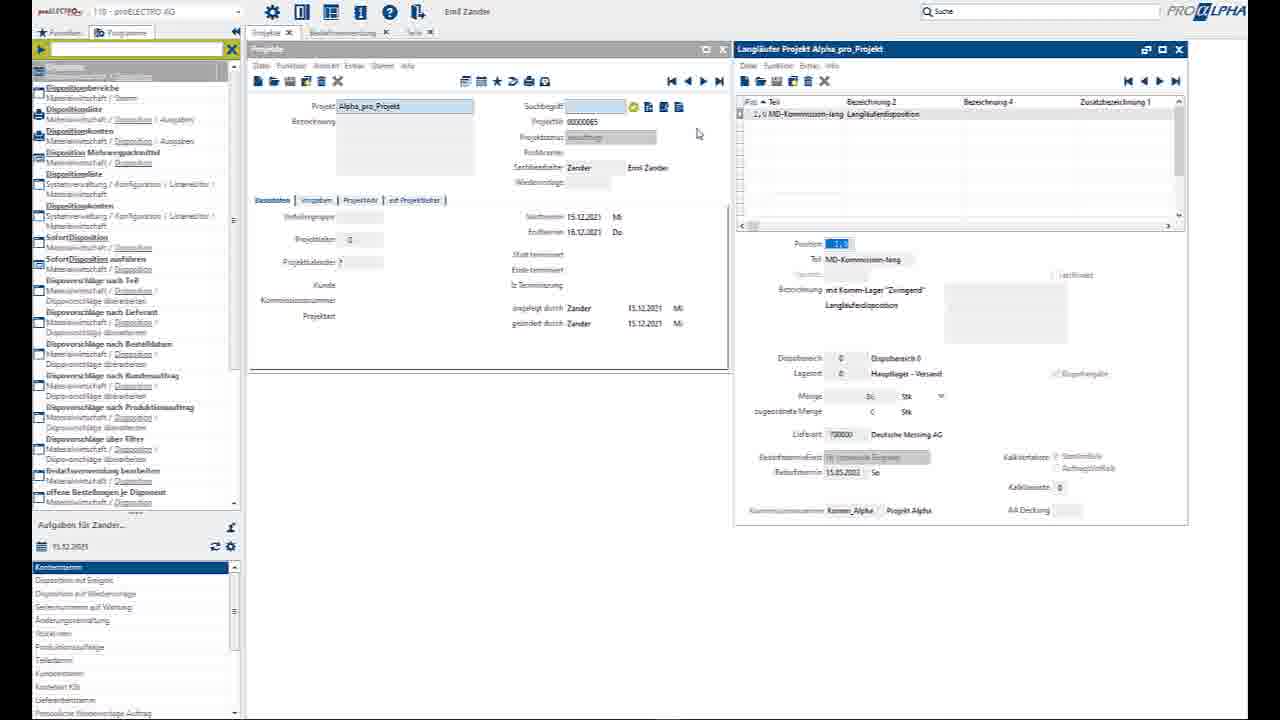Click save icon in Projekte toolbar
The image size is (1280, 720).
290,81
